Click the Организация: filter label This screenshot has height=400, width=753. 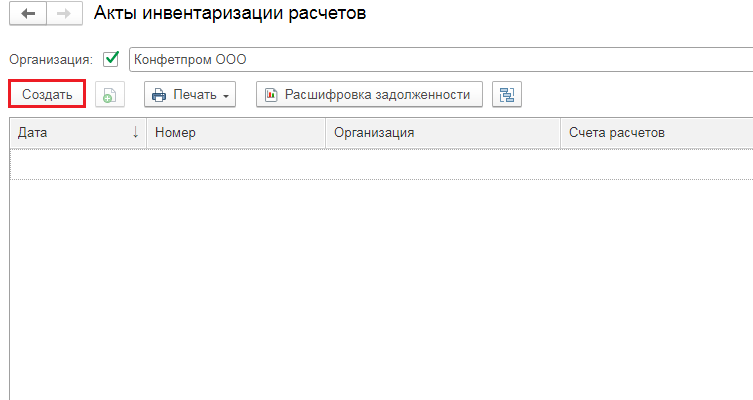[51, 59]
